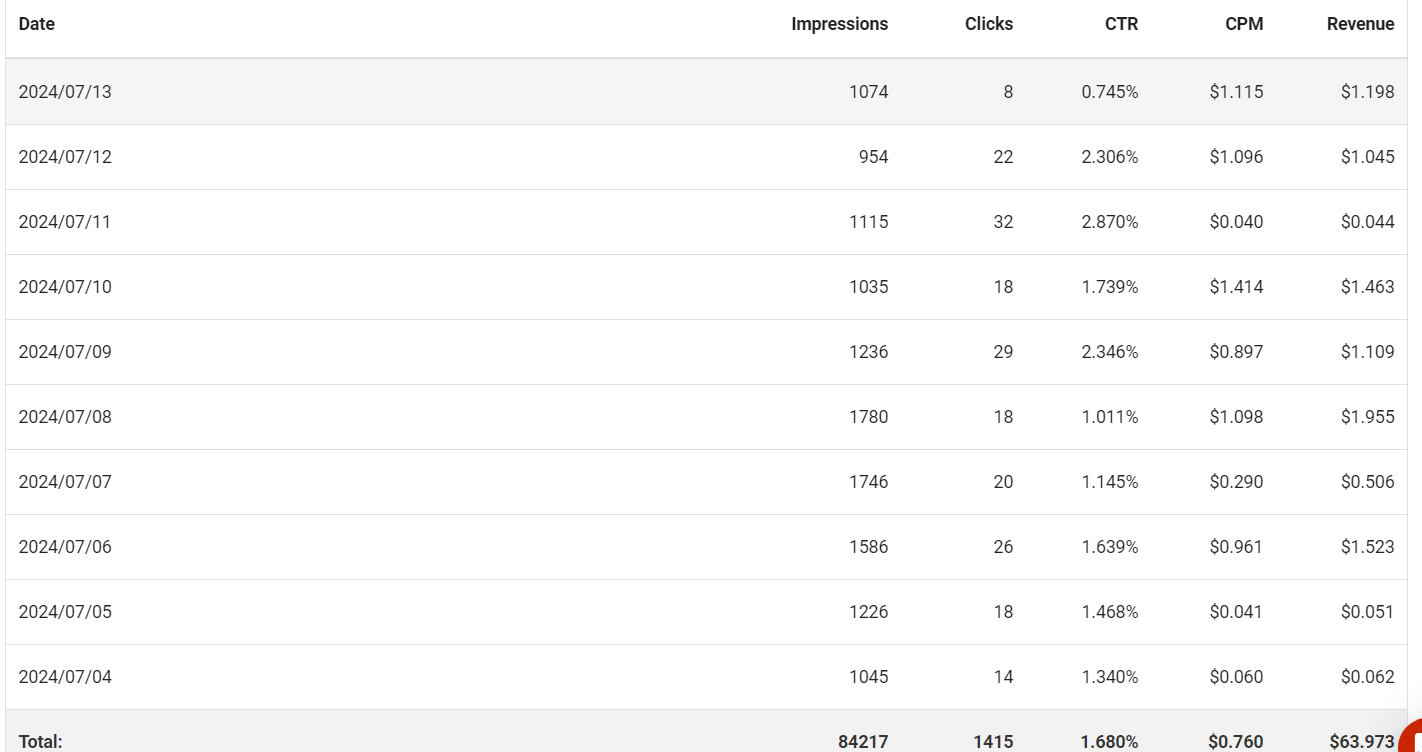1422x752 pixels.
Task: Select the 2024/07/08 row date
Action: (65, 417)
